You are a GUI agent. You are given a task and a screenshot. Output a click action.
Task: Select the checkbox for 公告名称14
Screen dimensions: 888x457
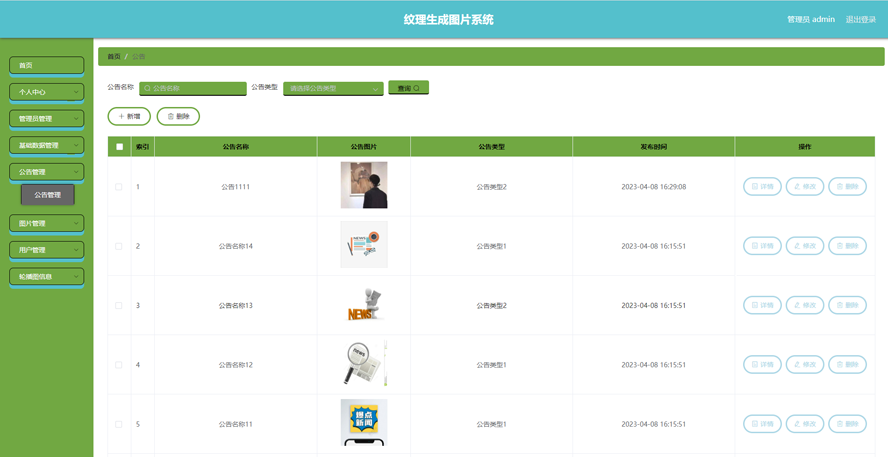(119, 246)
